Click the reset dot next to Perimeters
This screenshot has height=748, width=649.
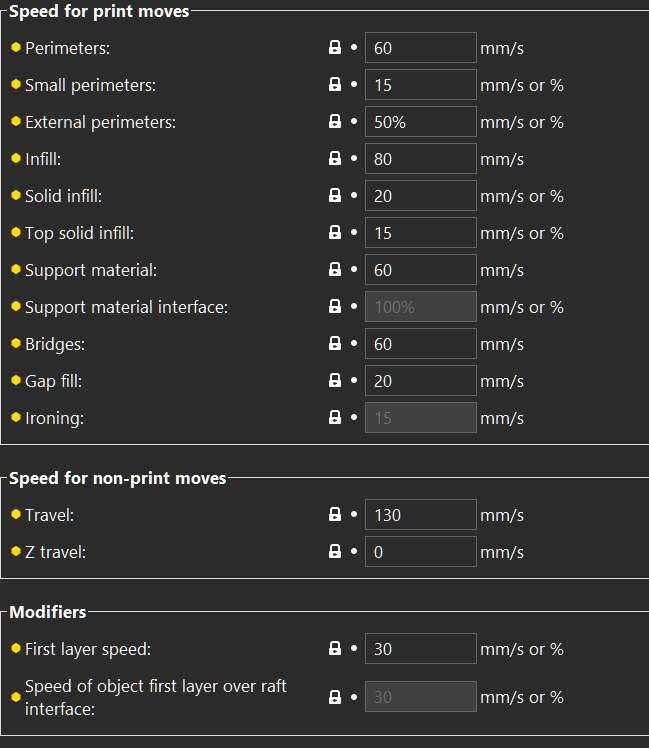coord(354,47)
